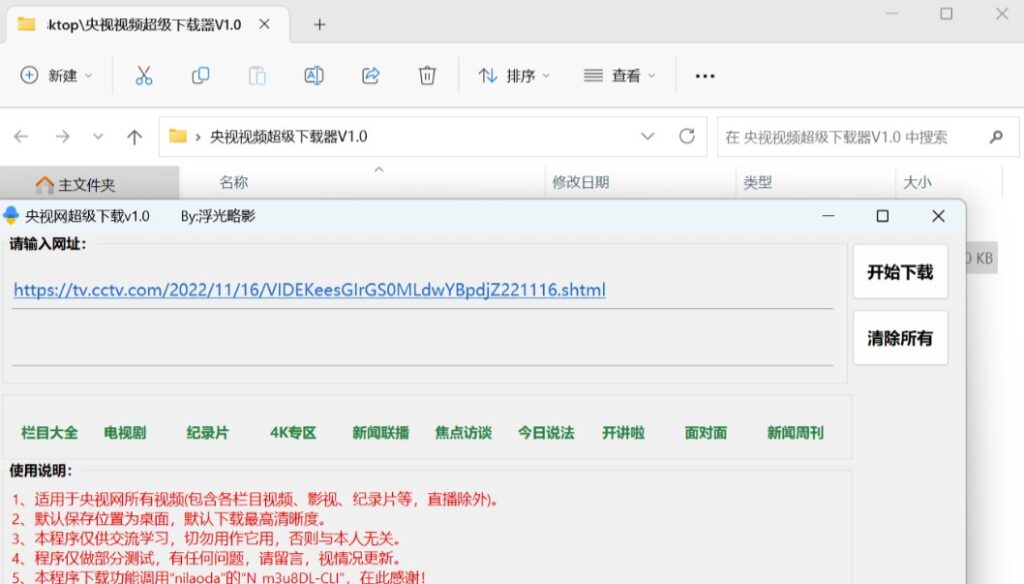The image size is (1024, 584).
Task: Open the toolbar overflow menu (...)
Action: click(x=705, y=75)
